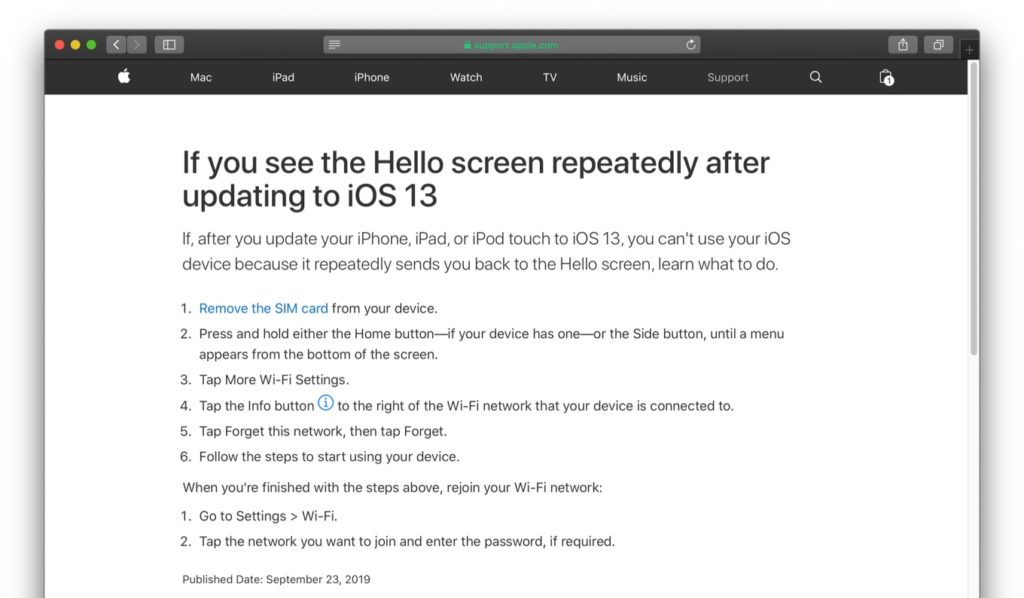Viewport: 1024px width, 598px height.
Task: Open the Share menu icon
Action: [903, 44]
